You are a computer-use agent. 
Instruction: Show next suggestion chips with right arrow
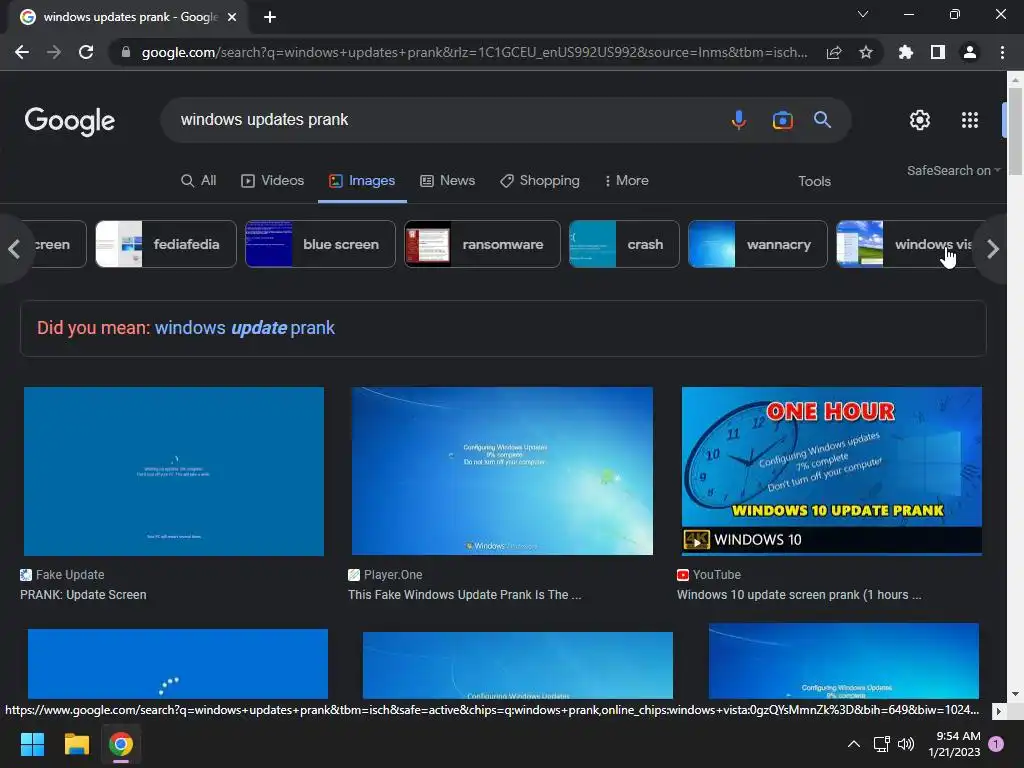[x=993, y=249]
